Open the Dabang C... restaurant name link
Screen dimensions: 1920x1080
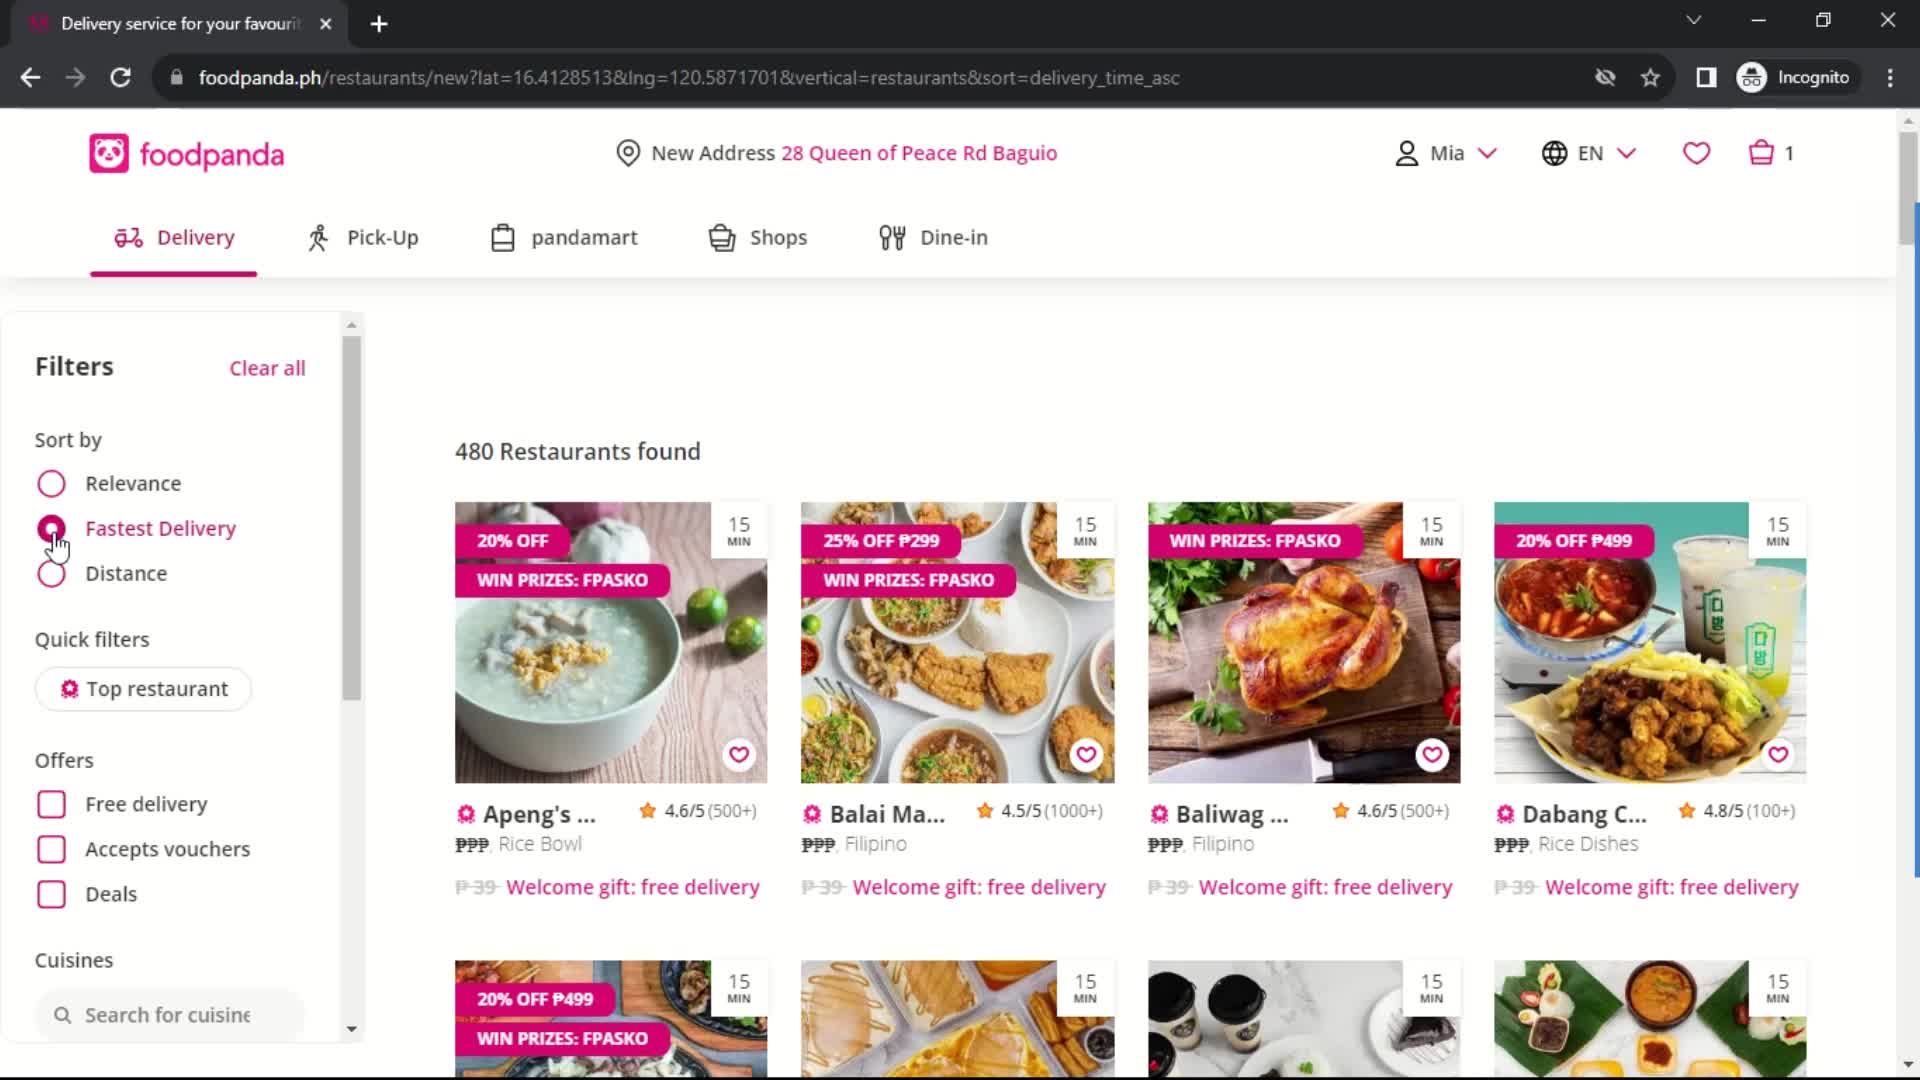pos(1584,815)
